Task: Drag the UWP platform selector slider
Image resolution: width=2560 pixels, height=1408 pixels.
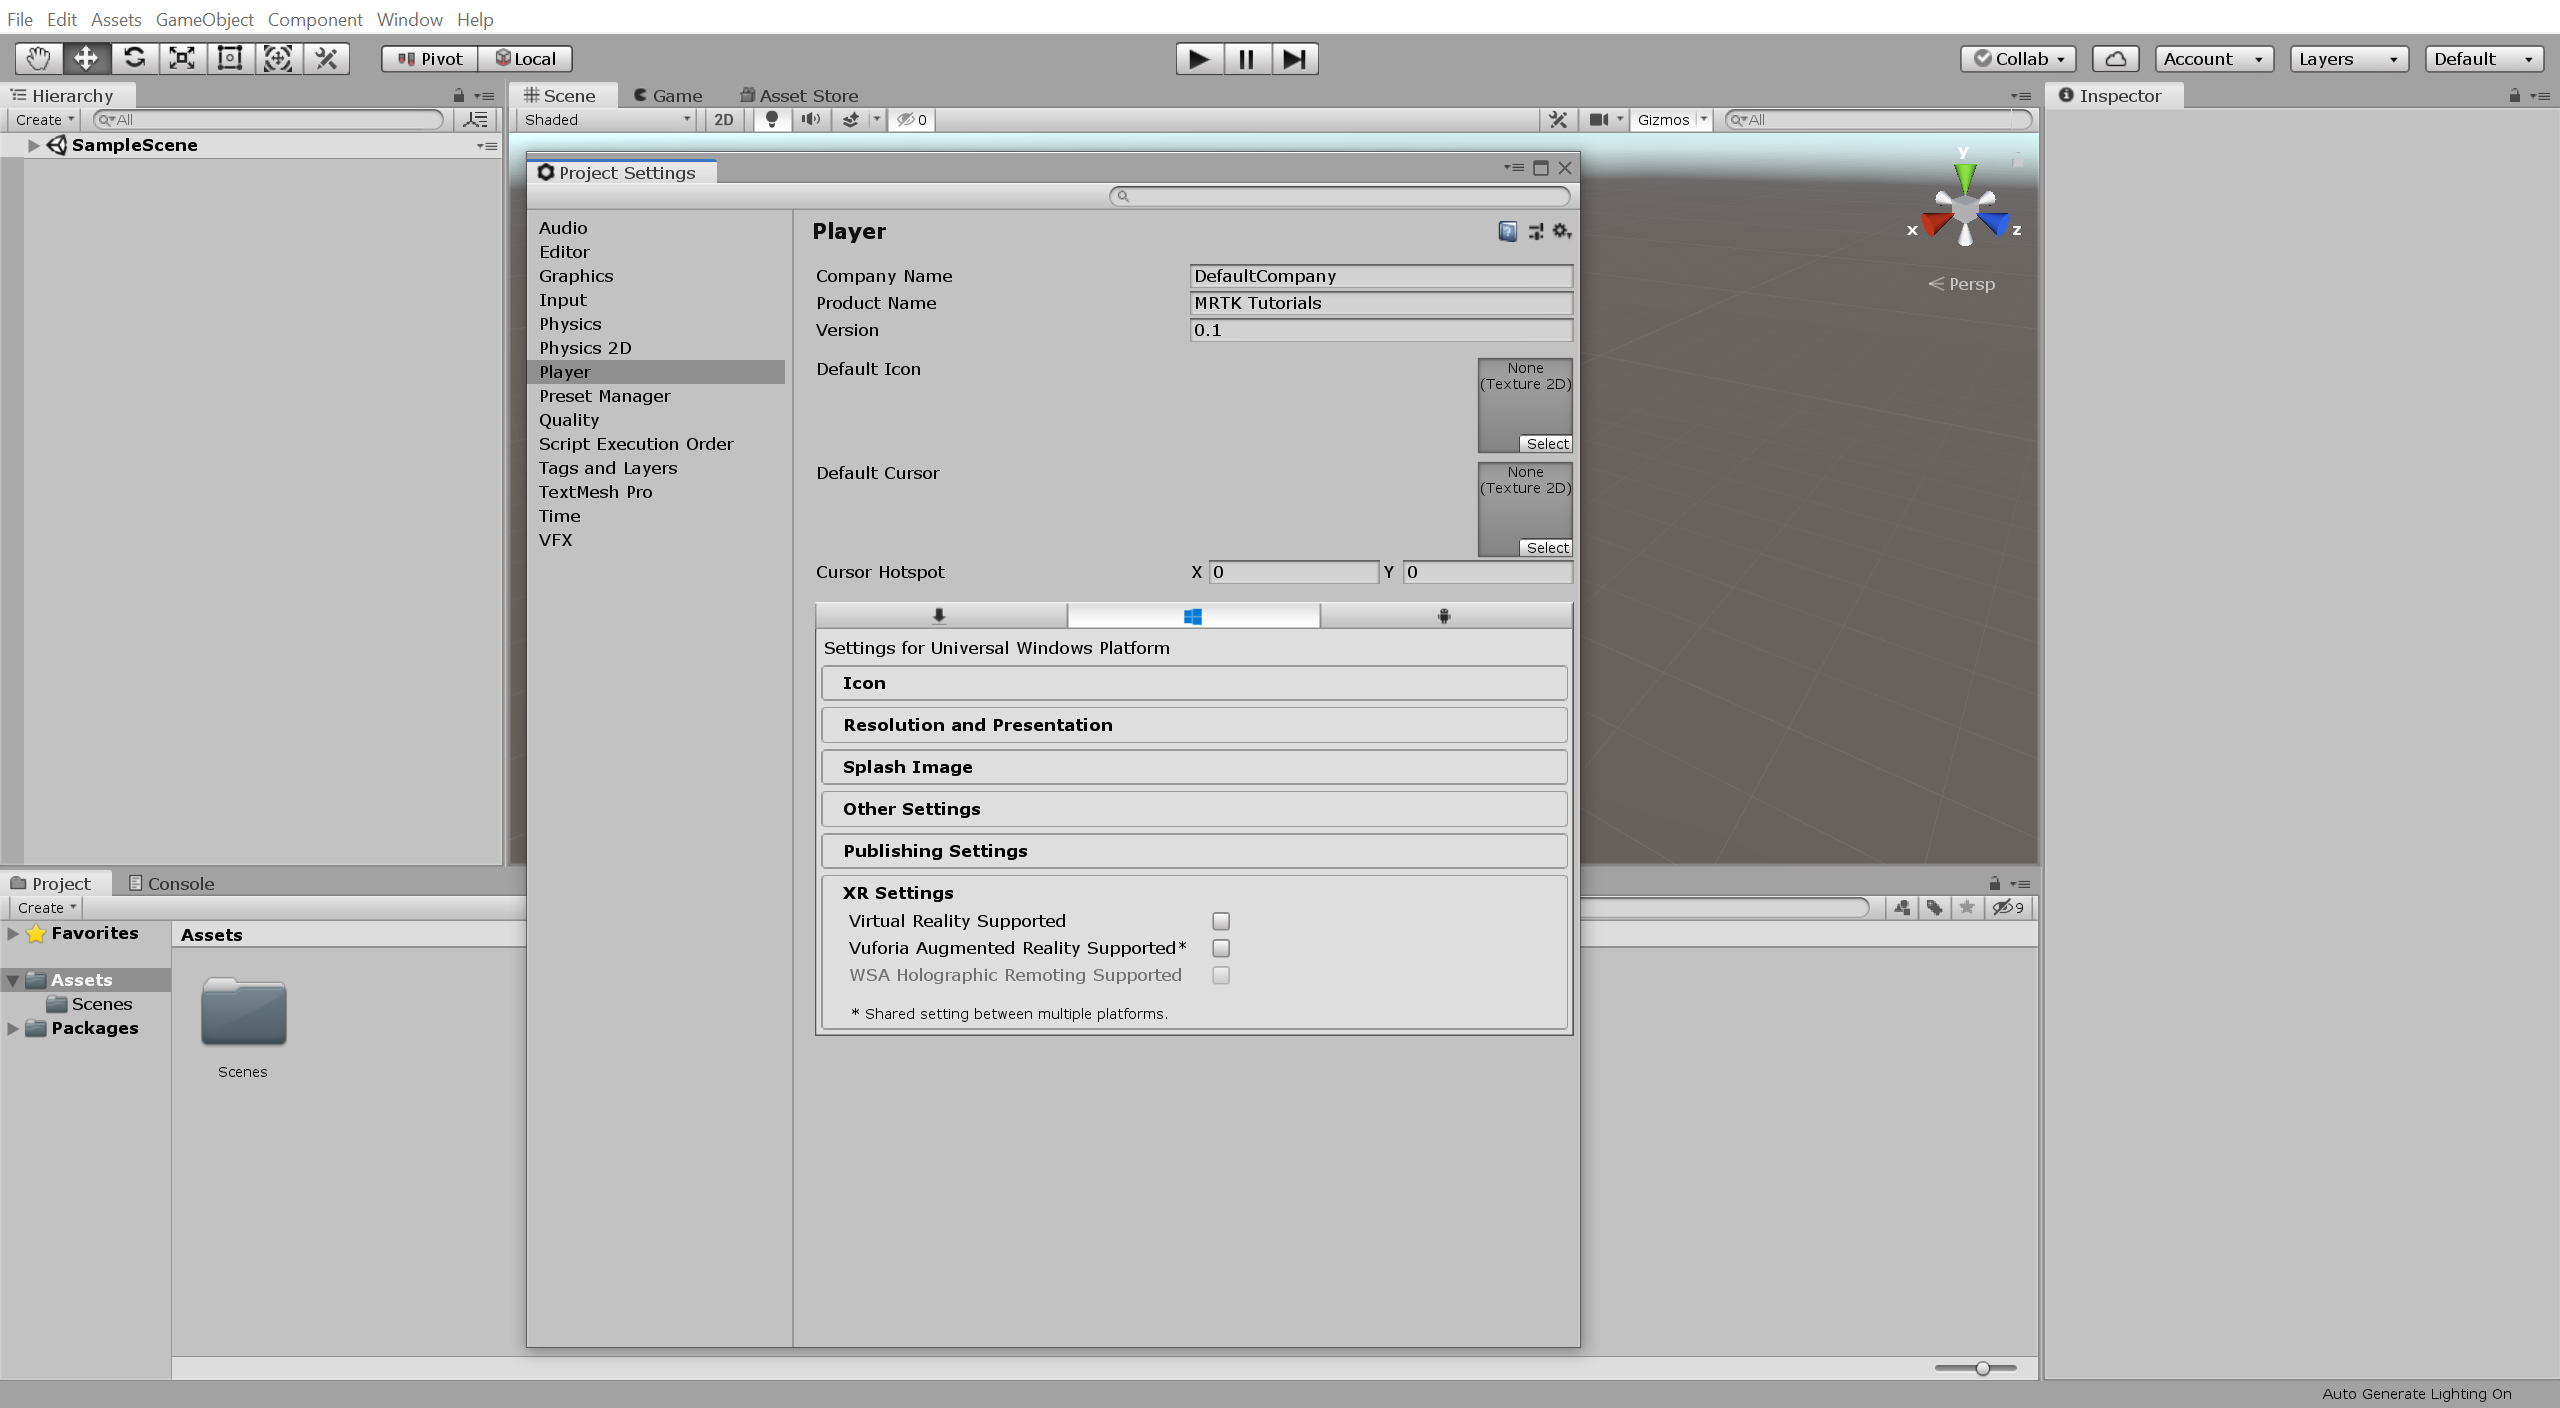Action: pyautogui.click(x=1192, y=614)
